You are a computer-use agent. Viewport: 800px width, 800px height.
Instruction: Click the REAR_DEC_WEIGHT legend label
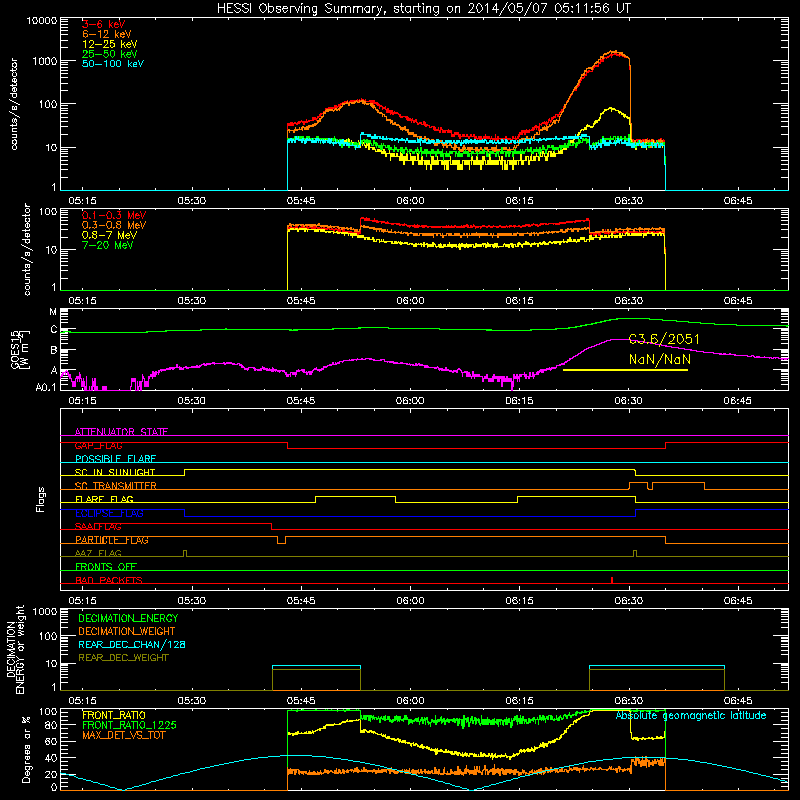tap(123, 658)
